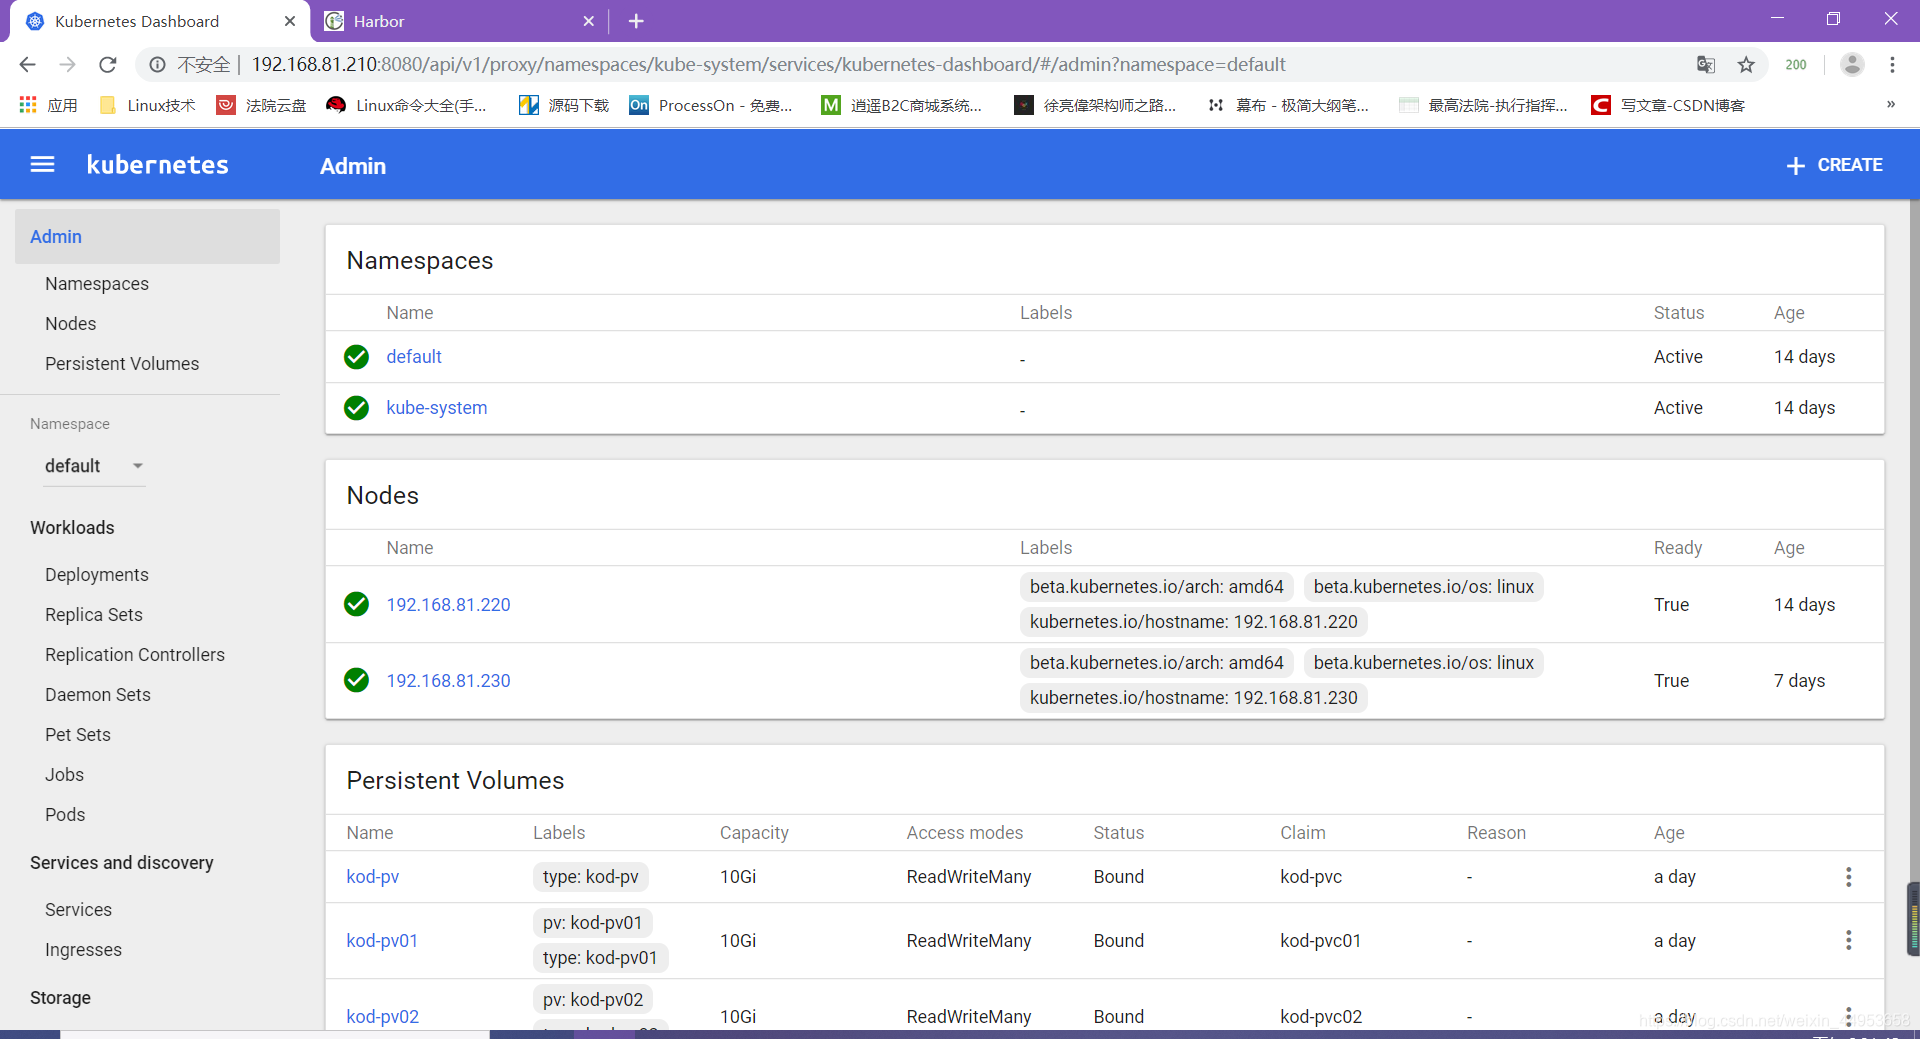Go to Daemon Sets
The height and width of the screenshot is (1039, 1920).
(98, 695)
